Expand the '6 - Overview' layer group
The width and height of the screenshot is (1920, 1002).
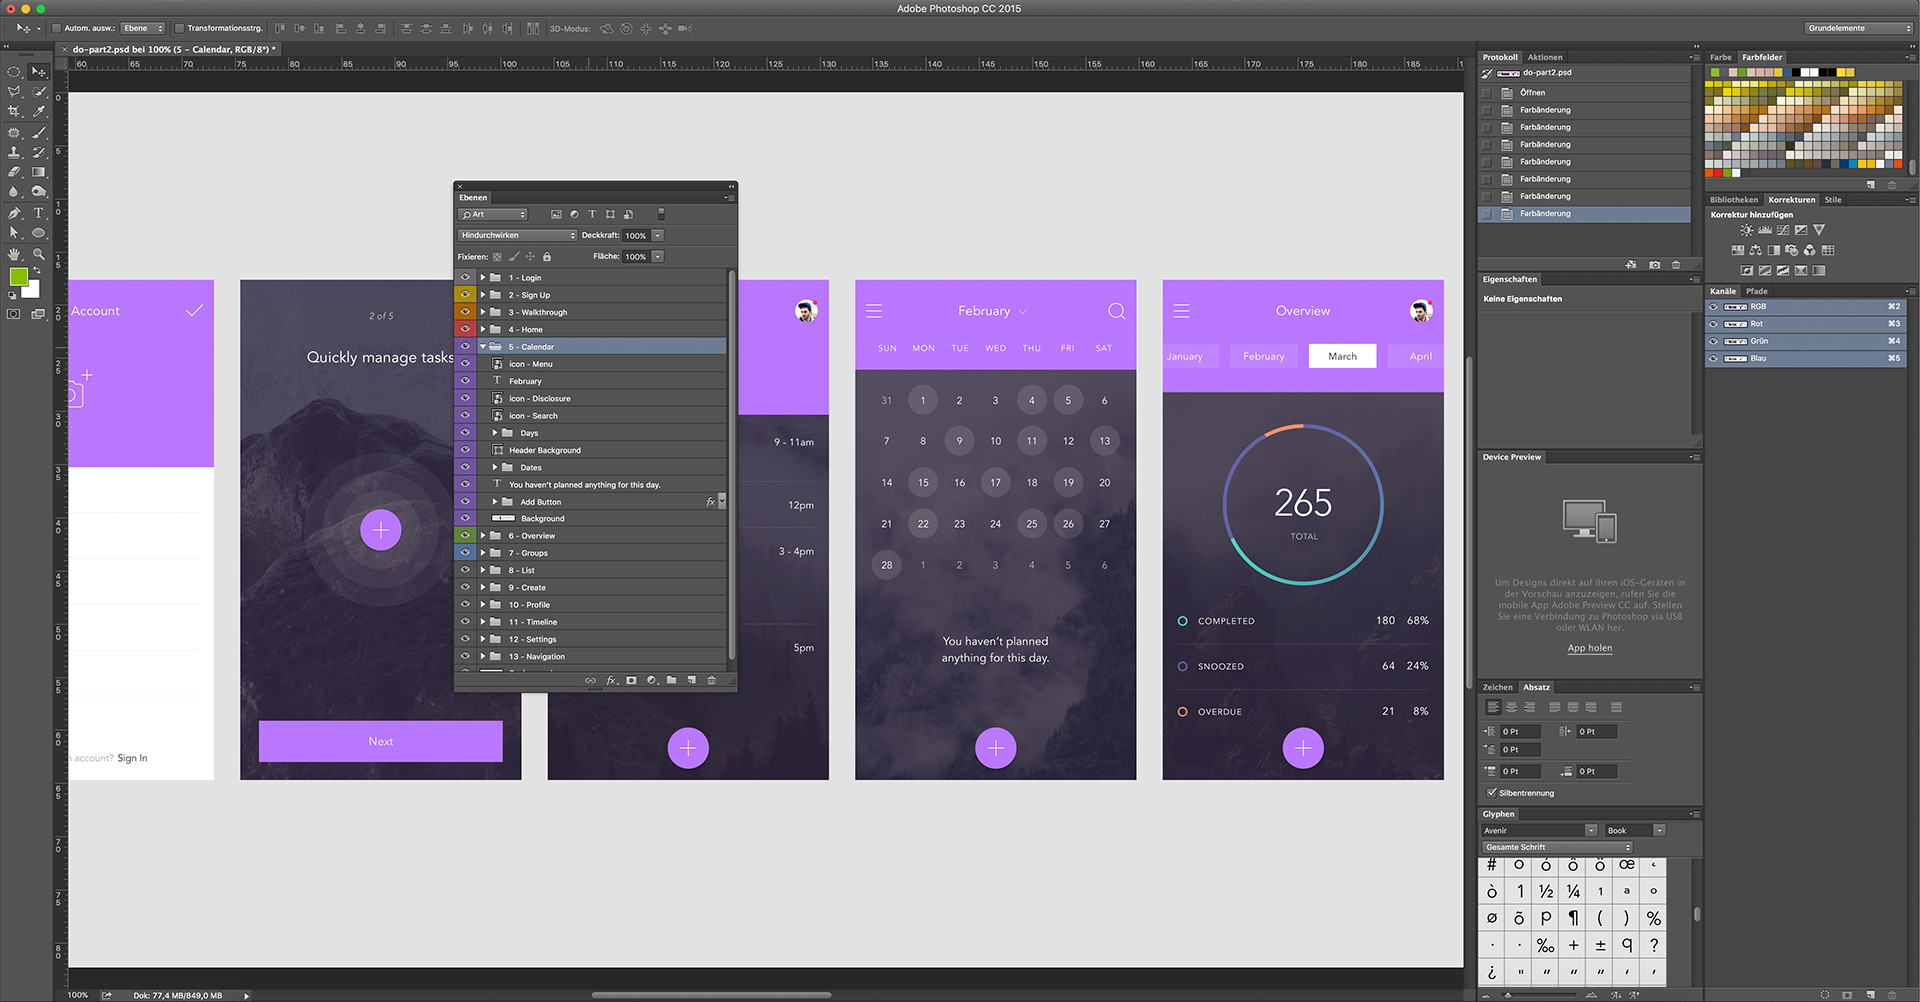click(483, 536)
